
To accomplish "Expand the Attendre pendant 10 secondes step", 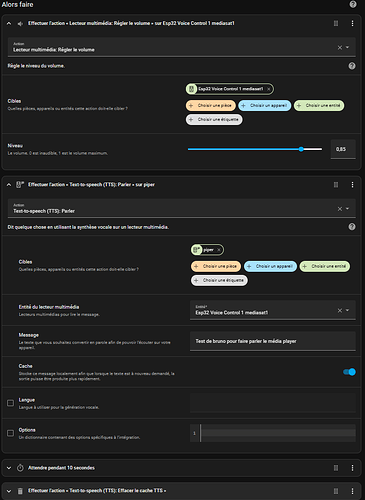I will point(9,468).
